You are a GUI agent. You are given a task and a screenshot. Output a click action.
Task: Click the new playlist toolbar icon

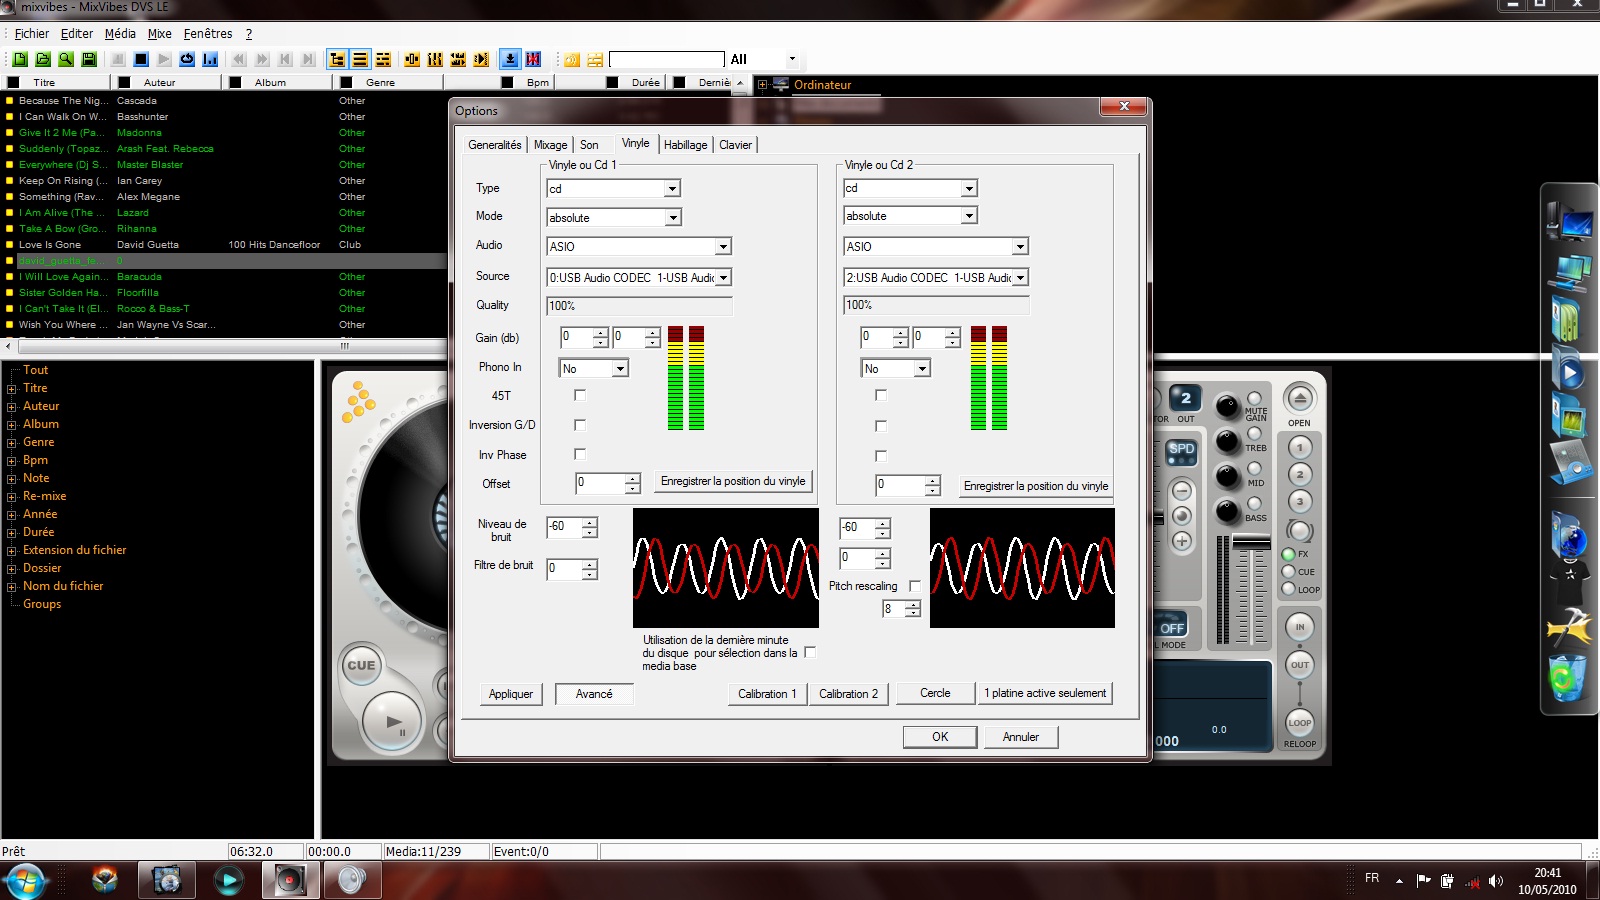pyautogui.click(x=20, y=60)
